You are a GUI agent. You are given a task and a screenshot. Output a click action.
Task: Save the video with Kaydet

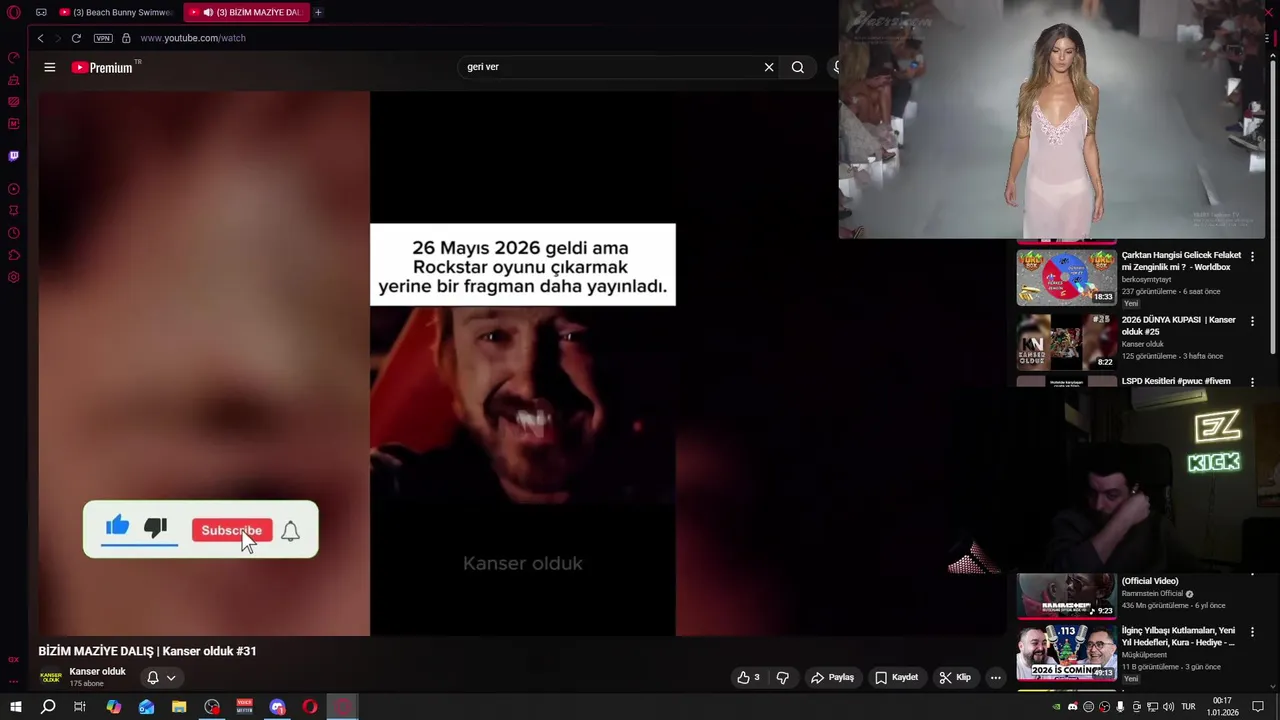point(896,678)
